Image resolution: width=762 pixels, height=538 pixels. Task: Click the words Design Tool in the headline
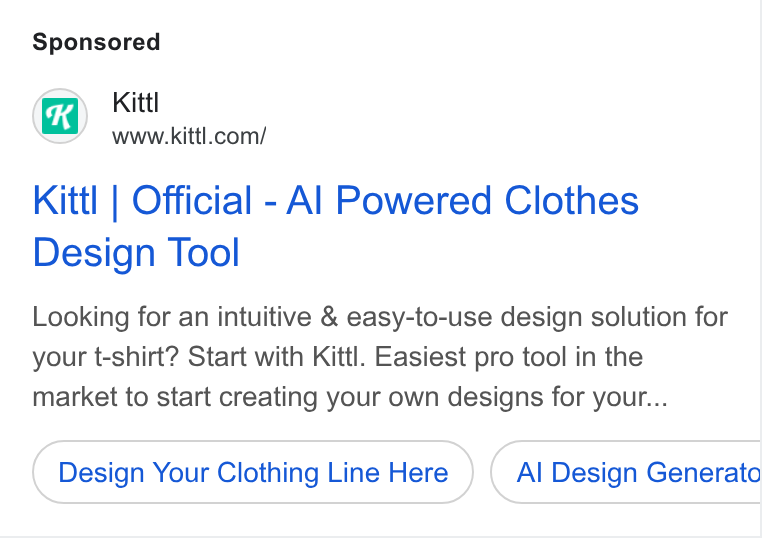point(136,253)
